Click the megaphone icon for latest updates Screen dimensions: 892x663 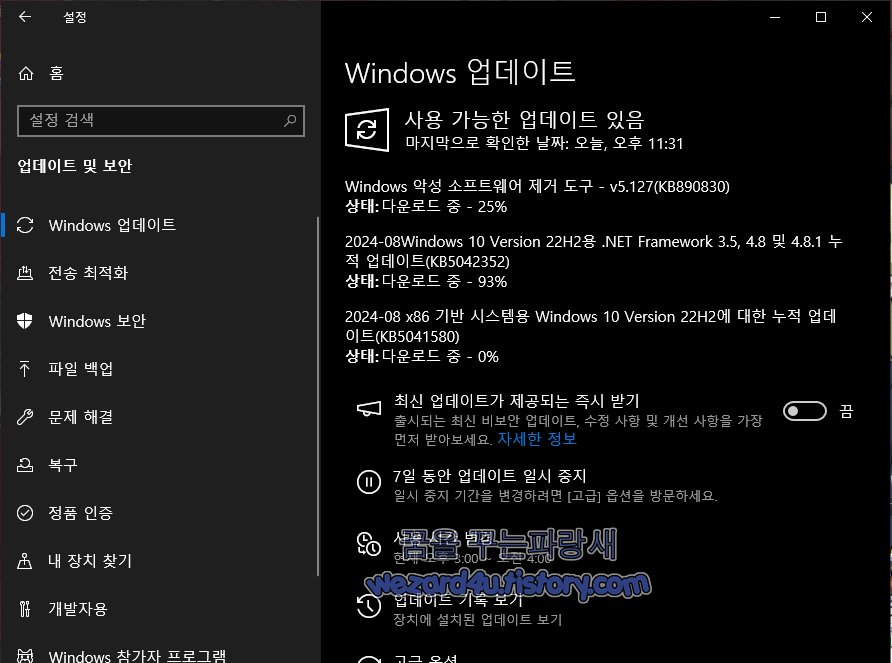point(369,409)
